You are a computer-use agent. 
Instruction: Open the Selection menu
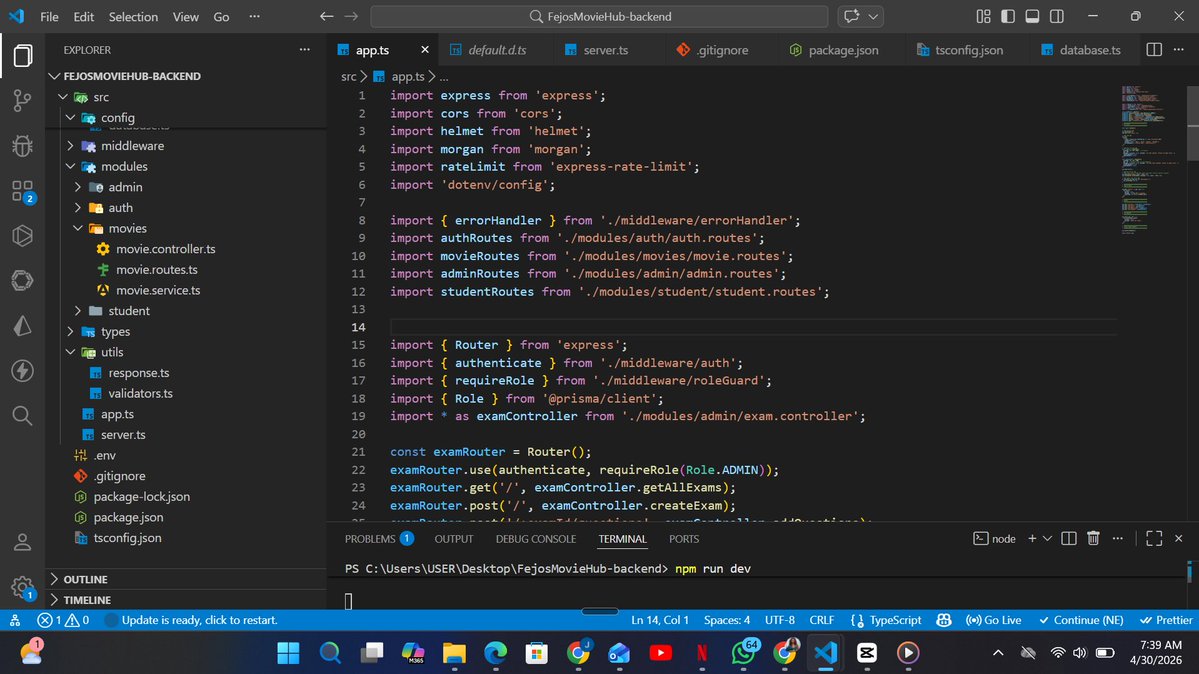click(133, 16)
